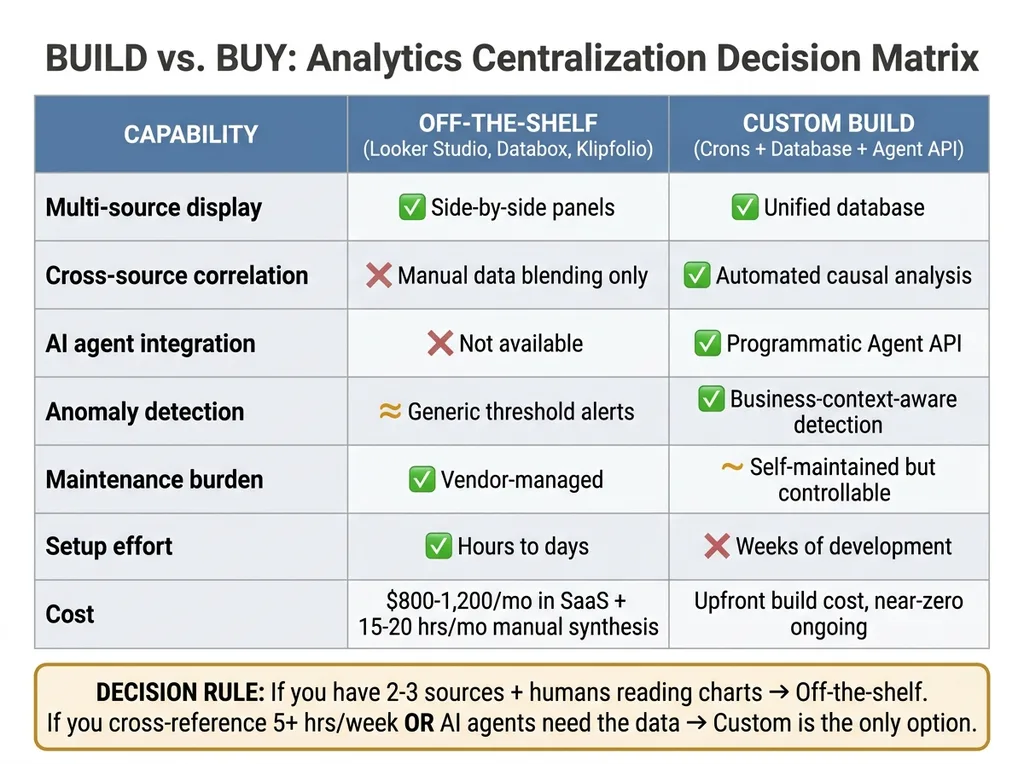The image size is (1024, 764).
Task: Click the green checkmark beside Side-by-side panels
Action: click(412, 208)
